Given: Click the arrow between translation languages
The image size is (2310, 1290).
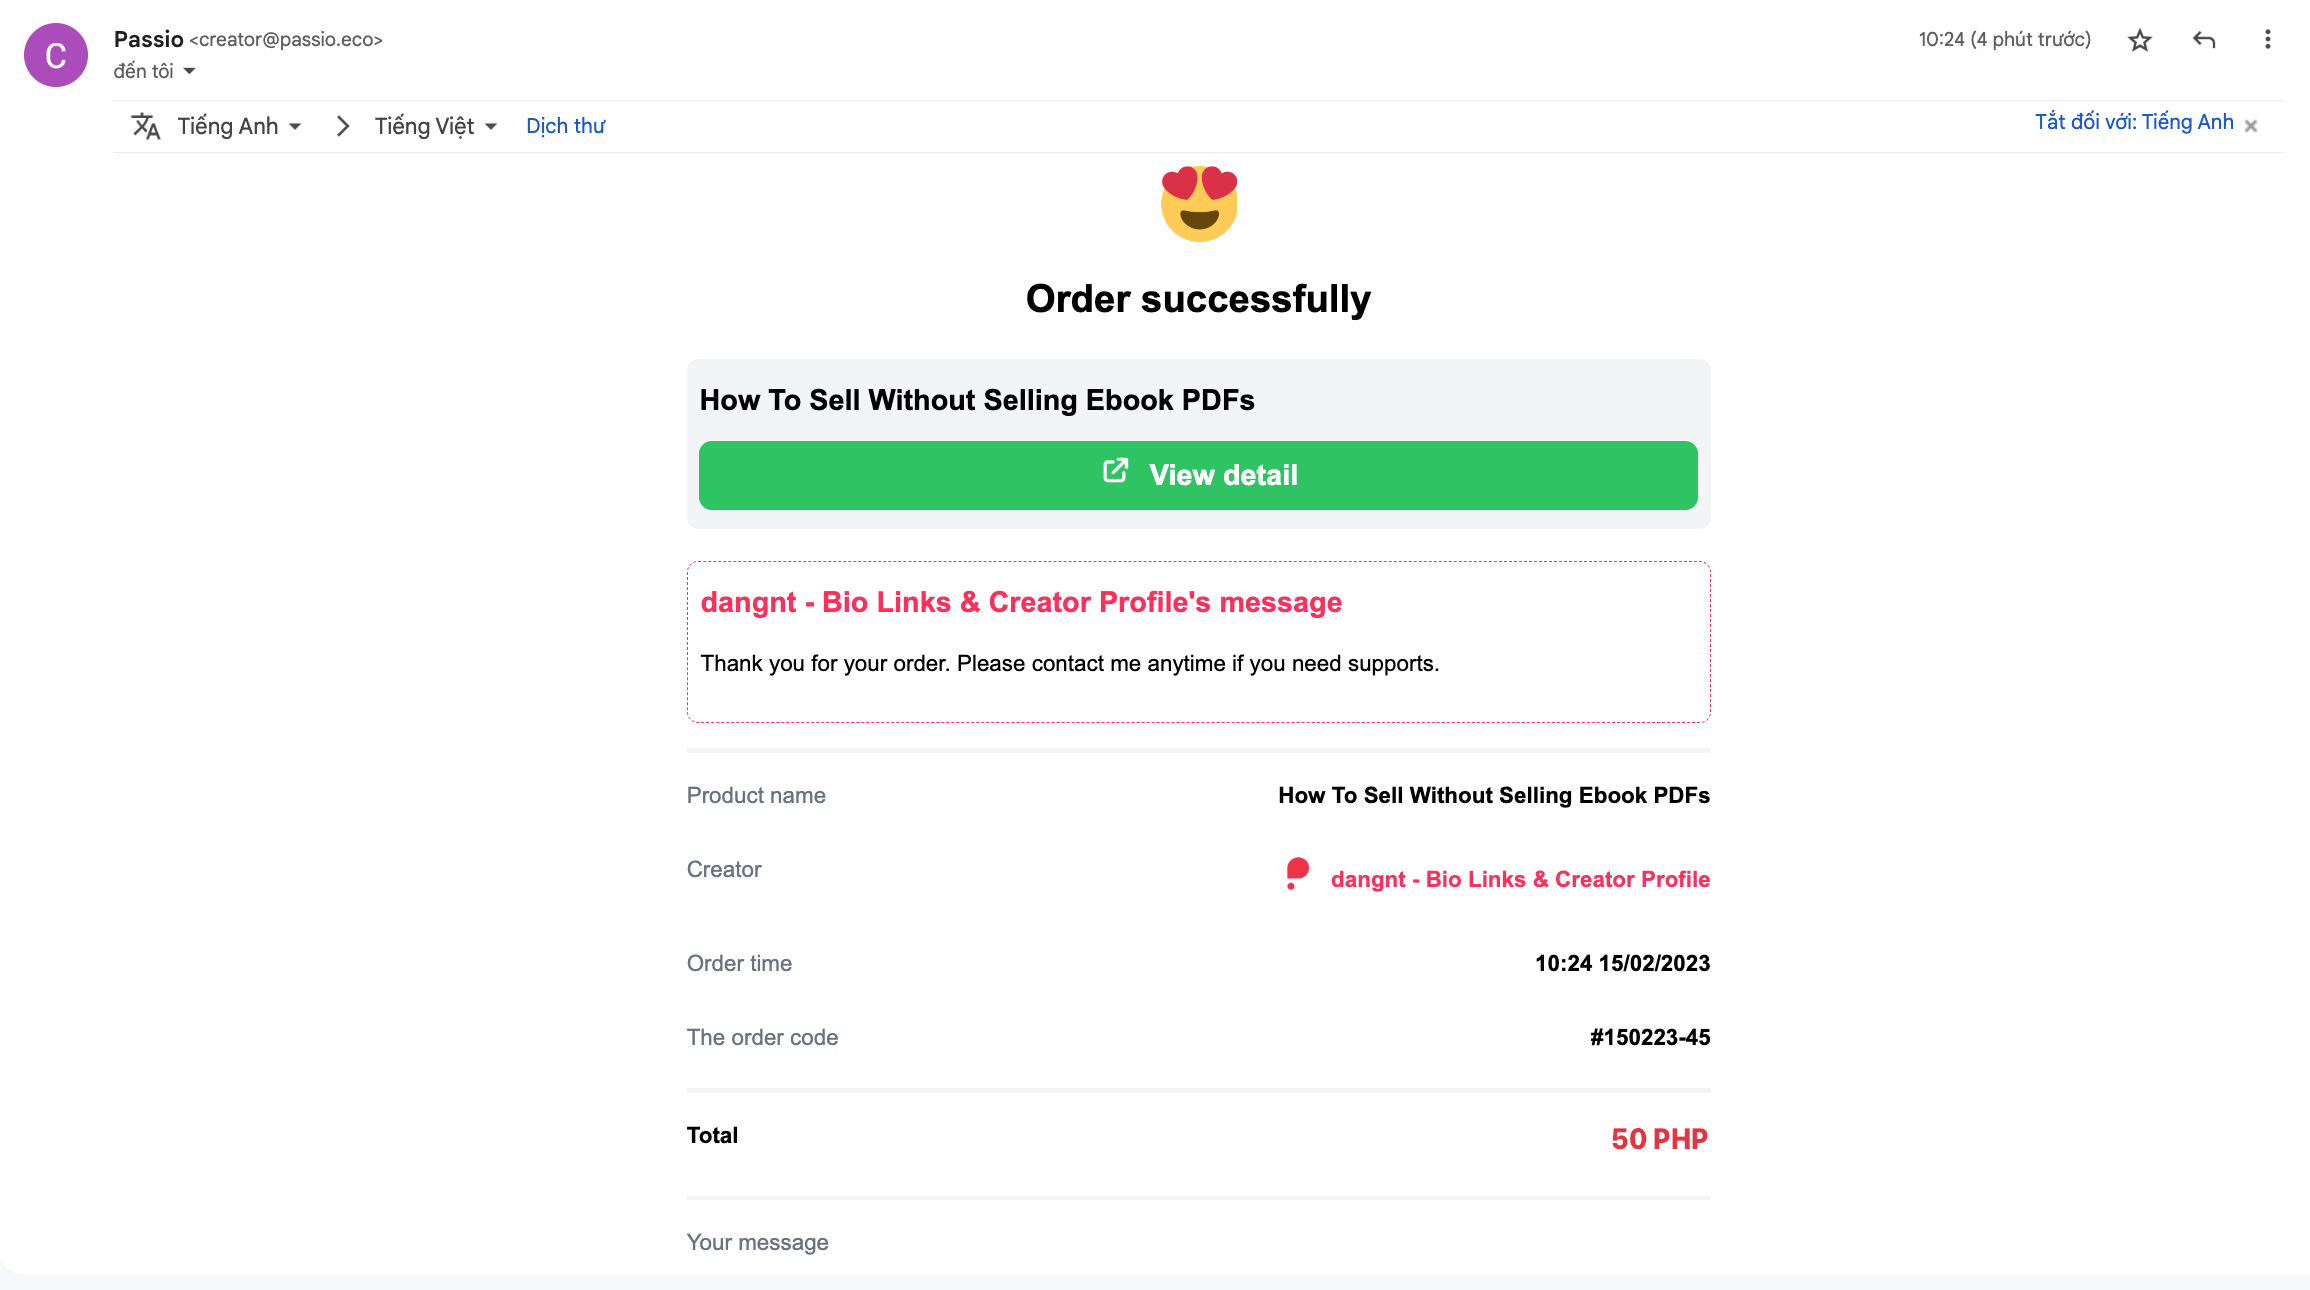Looking at the screenshot, I should 343,126.
